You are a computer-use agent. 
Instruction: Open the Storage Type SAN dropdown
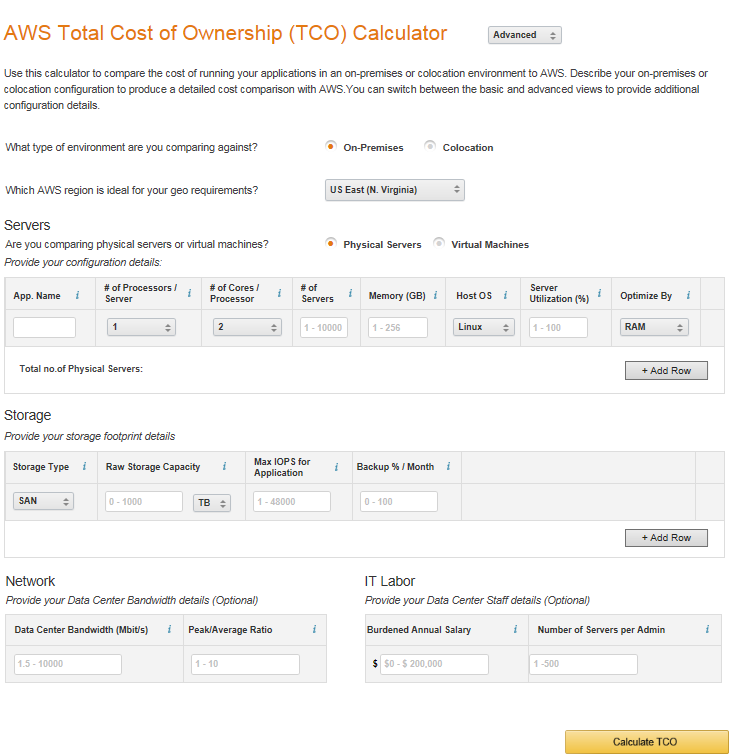[x=43, y=501]
